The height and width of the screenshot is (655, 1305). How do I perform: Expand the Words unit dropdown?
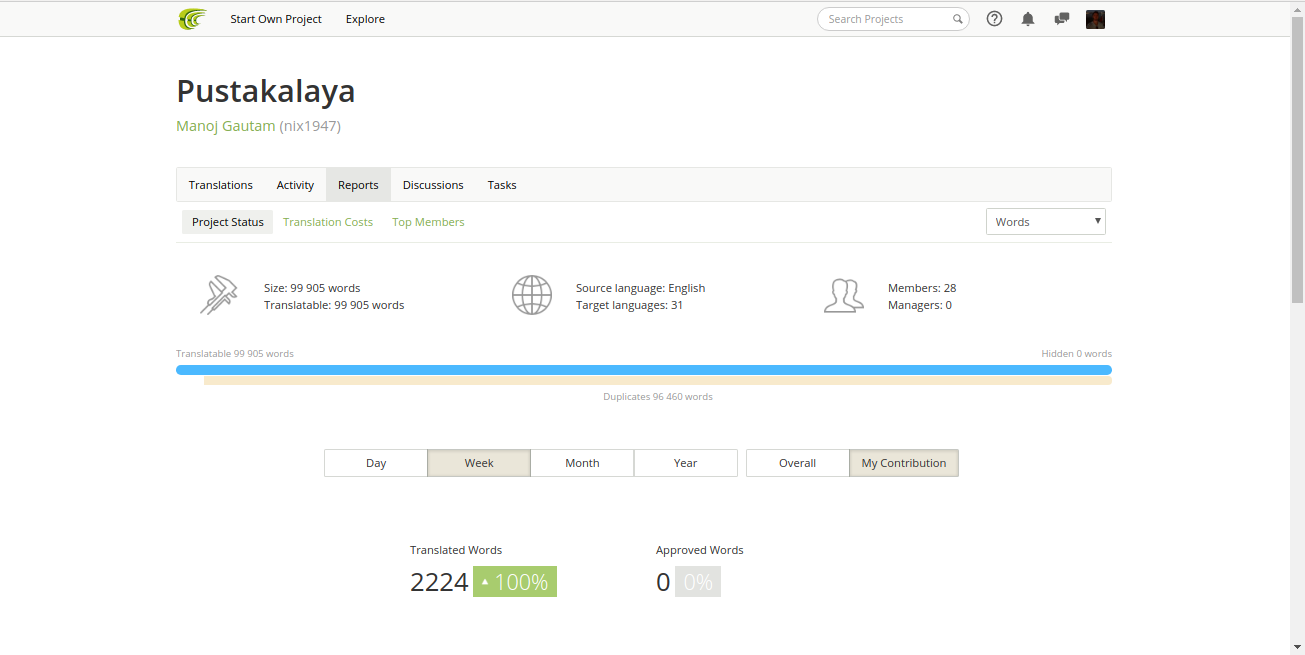point(1046,222)
